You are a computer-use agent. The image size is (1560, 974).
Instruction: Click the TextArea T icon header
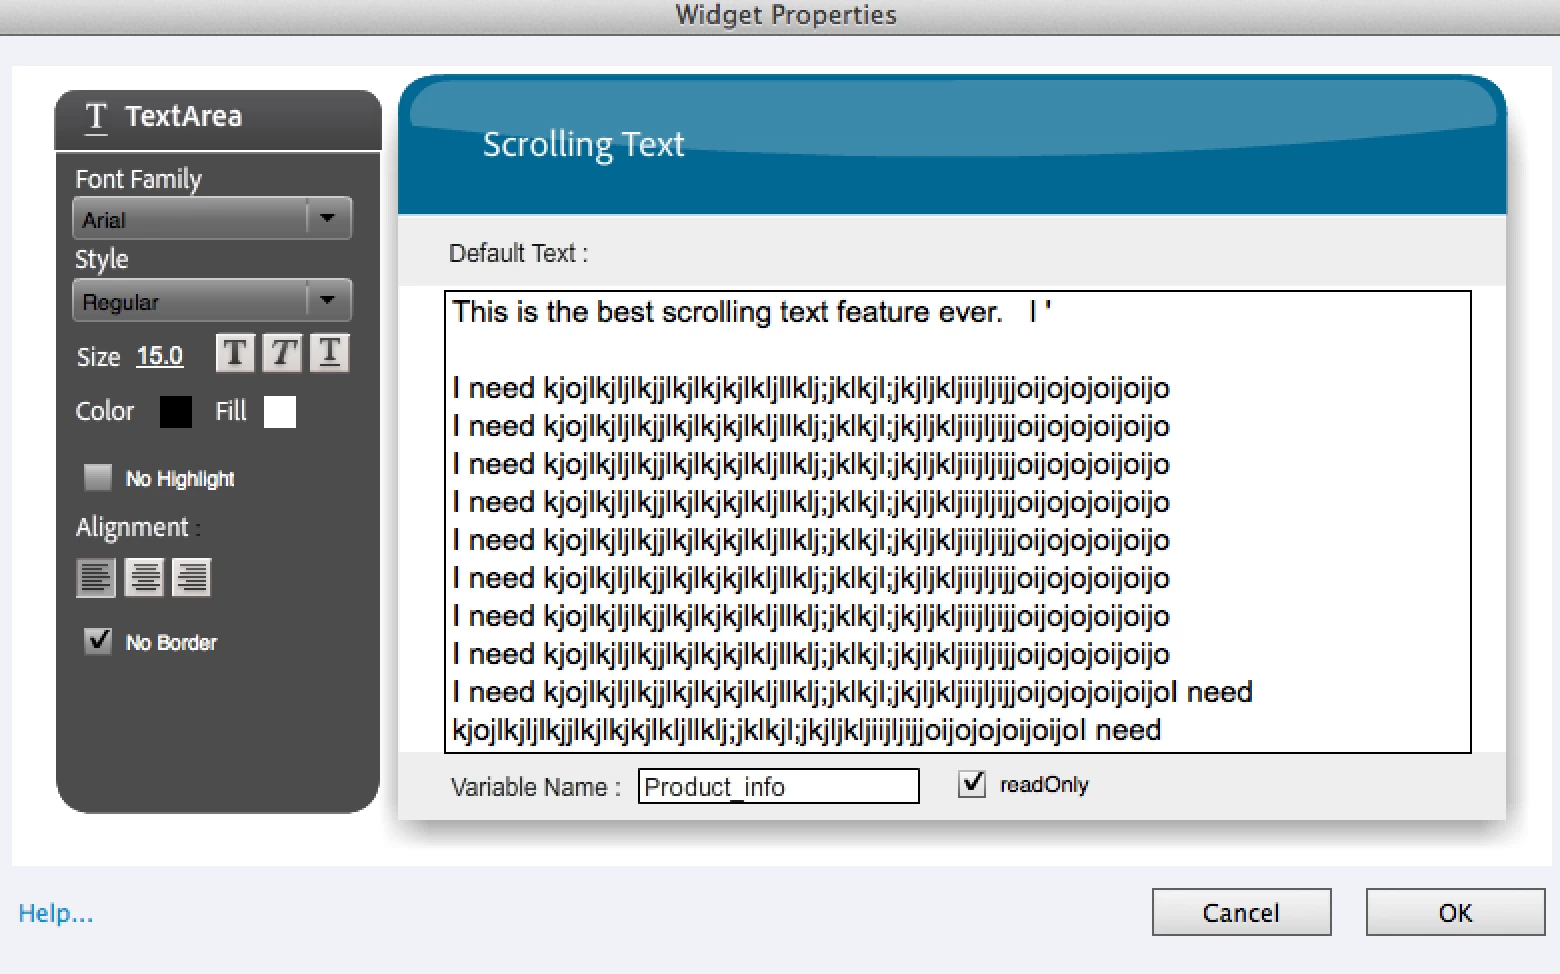click(x=96, y=117)
